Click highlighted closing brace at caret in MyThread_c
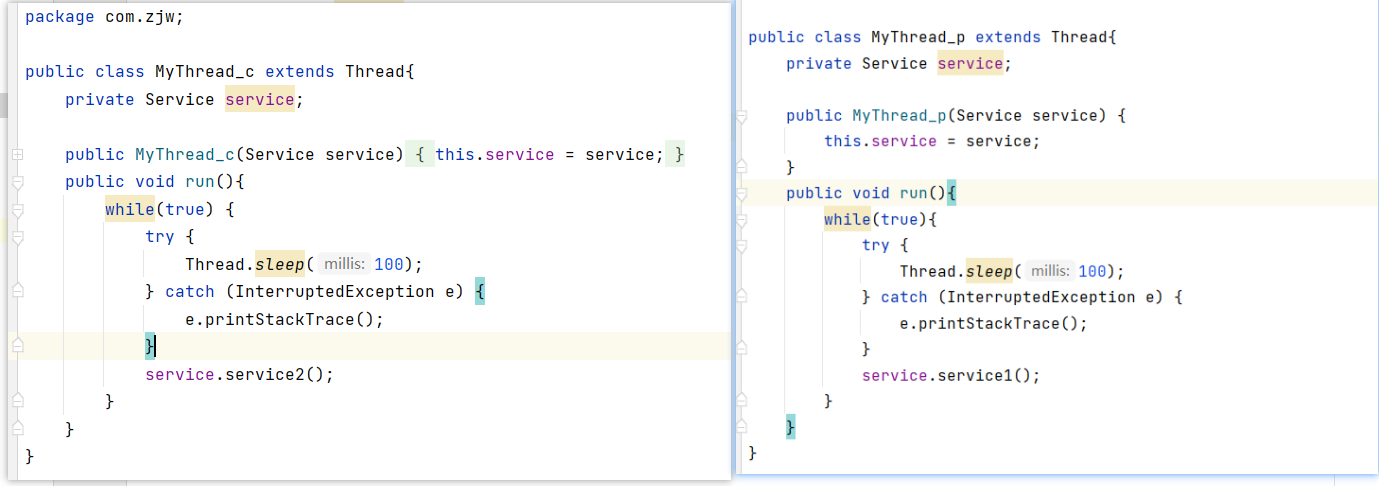Viewport: 1379px width, 486px height. point(150,346)
